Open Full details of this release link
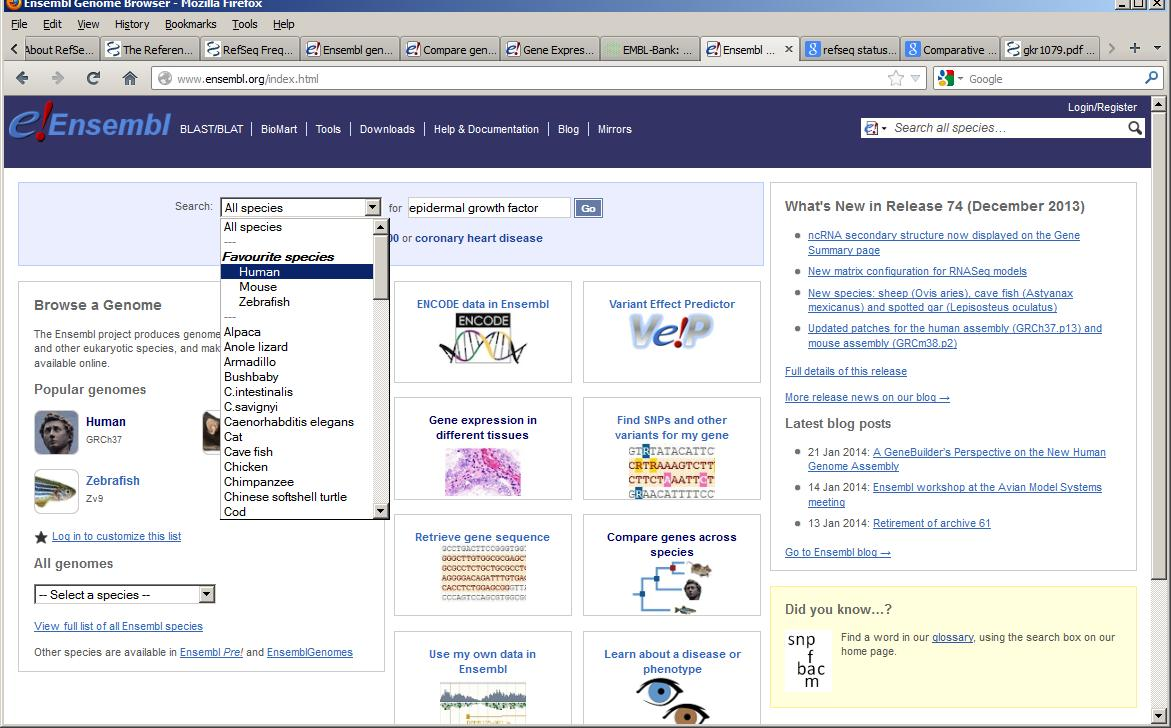Screen dimensions: 1171x728 click(x=845, y=371)
